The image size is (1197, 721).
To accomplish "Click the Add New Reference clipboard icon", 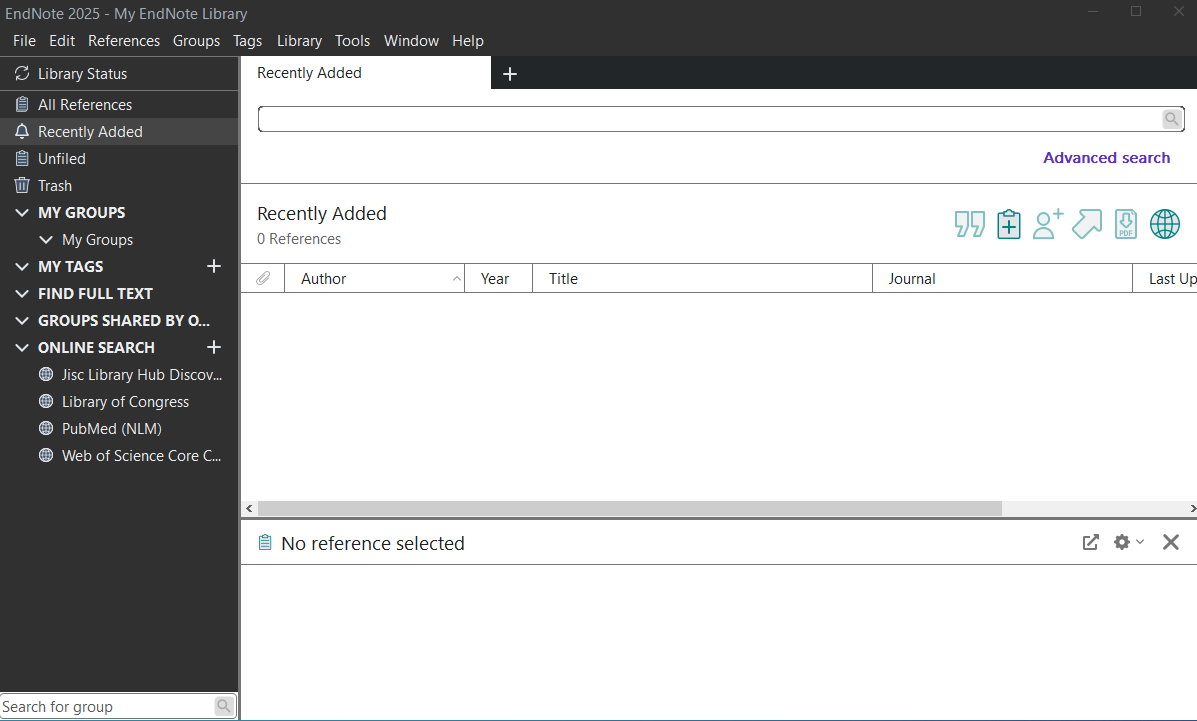I will (x=1009, y=224).
